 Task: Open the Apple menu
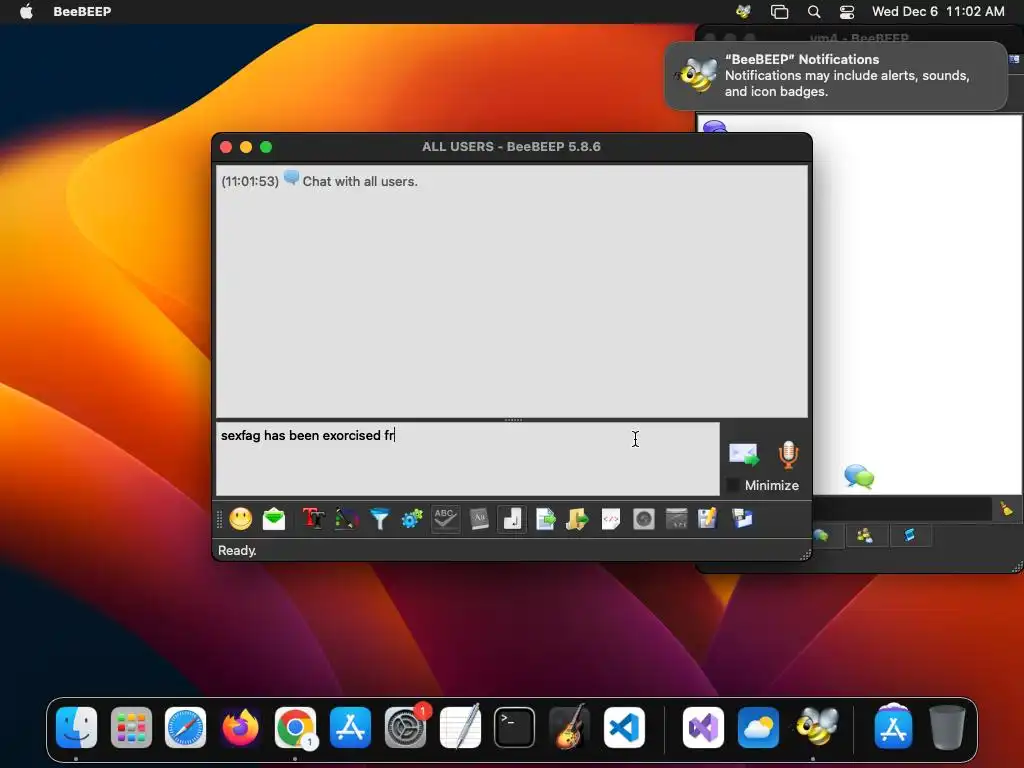click(26, 11)
